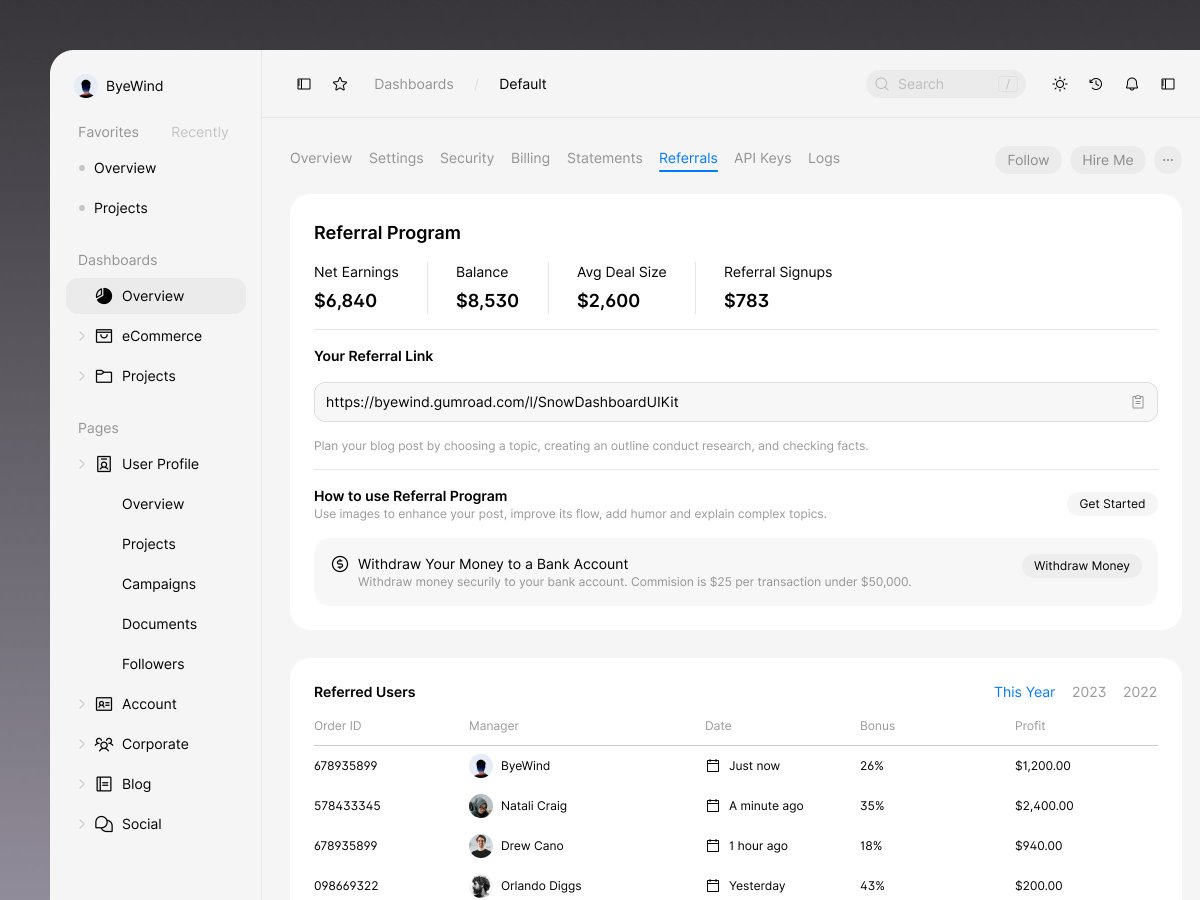Expand the Corporate chevron
The width and height of the screenshot is (1200, 900).
[82, 744]
